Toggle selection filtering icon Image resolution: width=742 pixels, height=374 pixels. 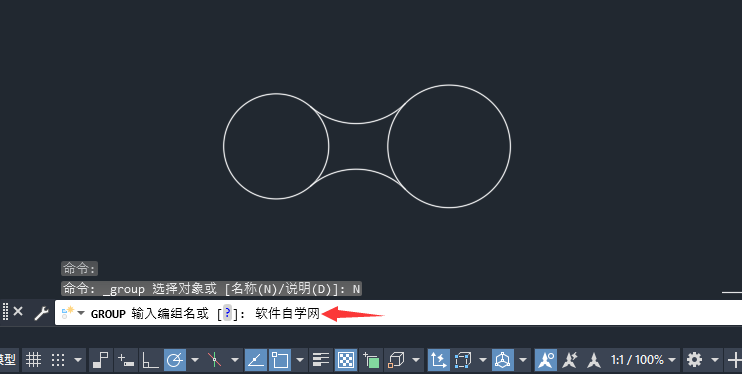[x=462, y=360]
